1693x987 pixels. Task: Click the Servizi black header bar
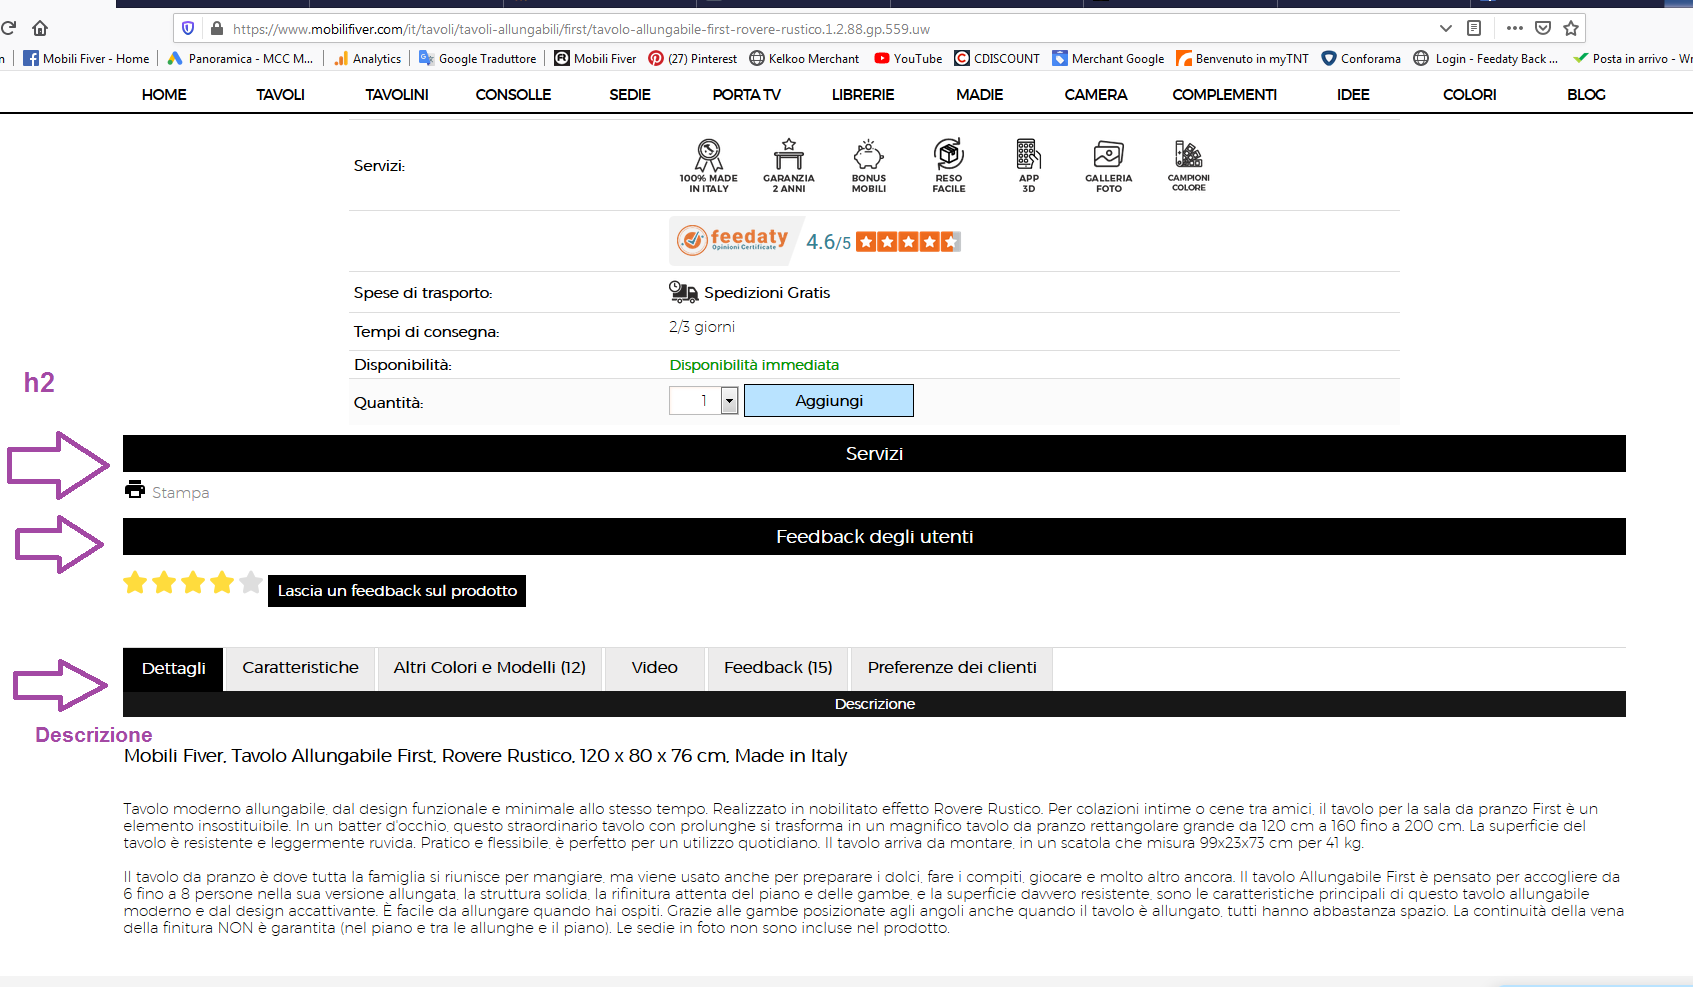(874, 454)
